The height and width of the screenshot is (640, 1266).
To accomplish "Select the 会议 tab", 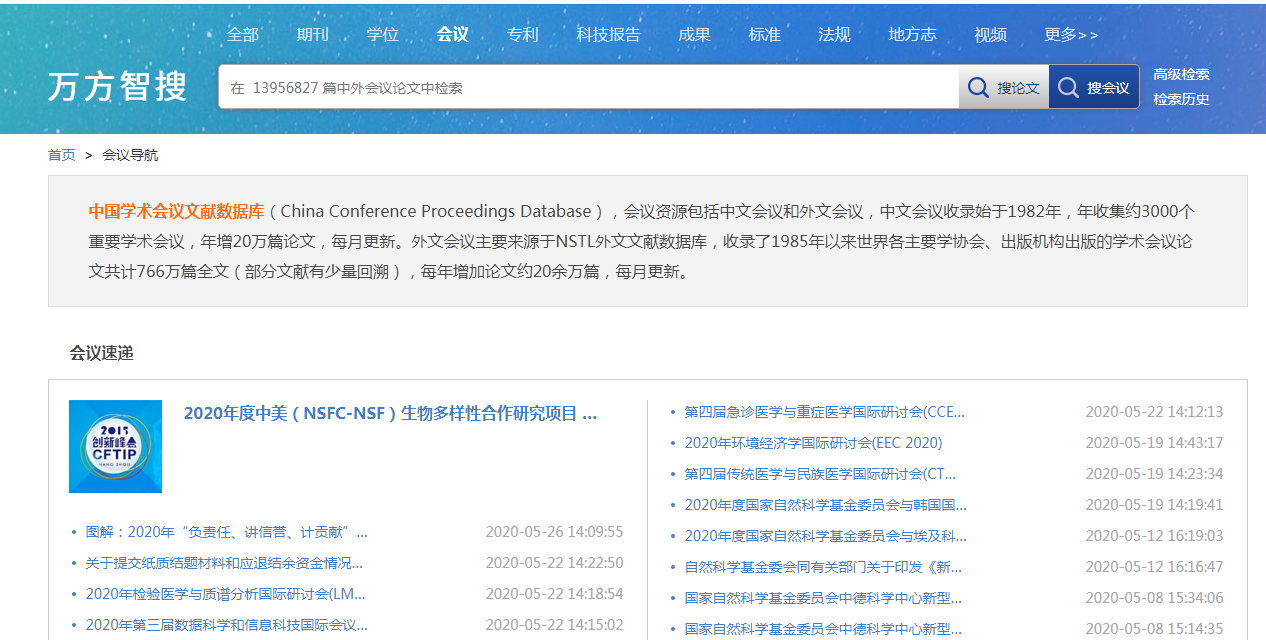I will tap(453, 34).
